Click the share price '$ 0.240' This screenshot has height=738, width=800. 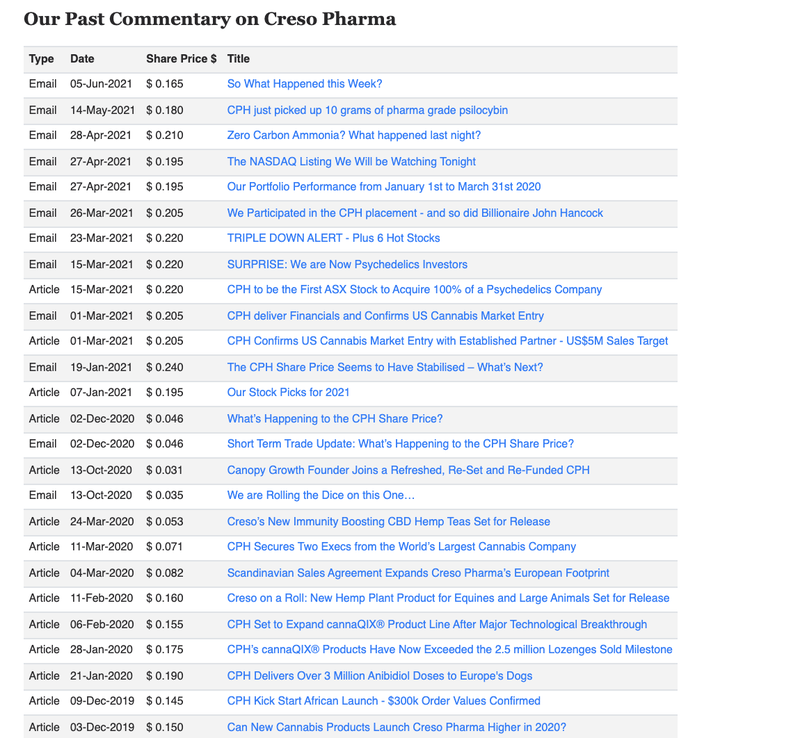pos(164,368)
